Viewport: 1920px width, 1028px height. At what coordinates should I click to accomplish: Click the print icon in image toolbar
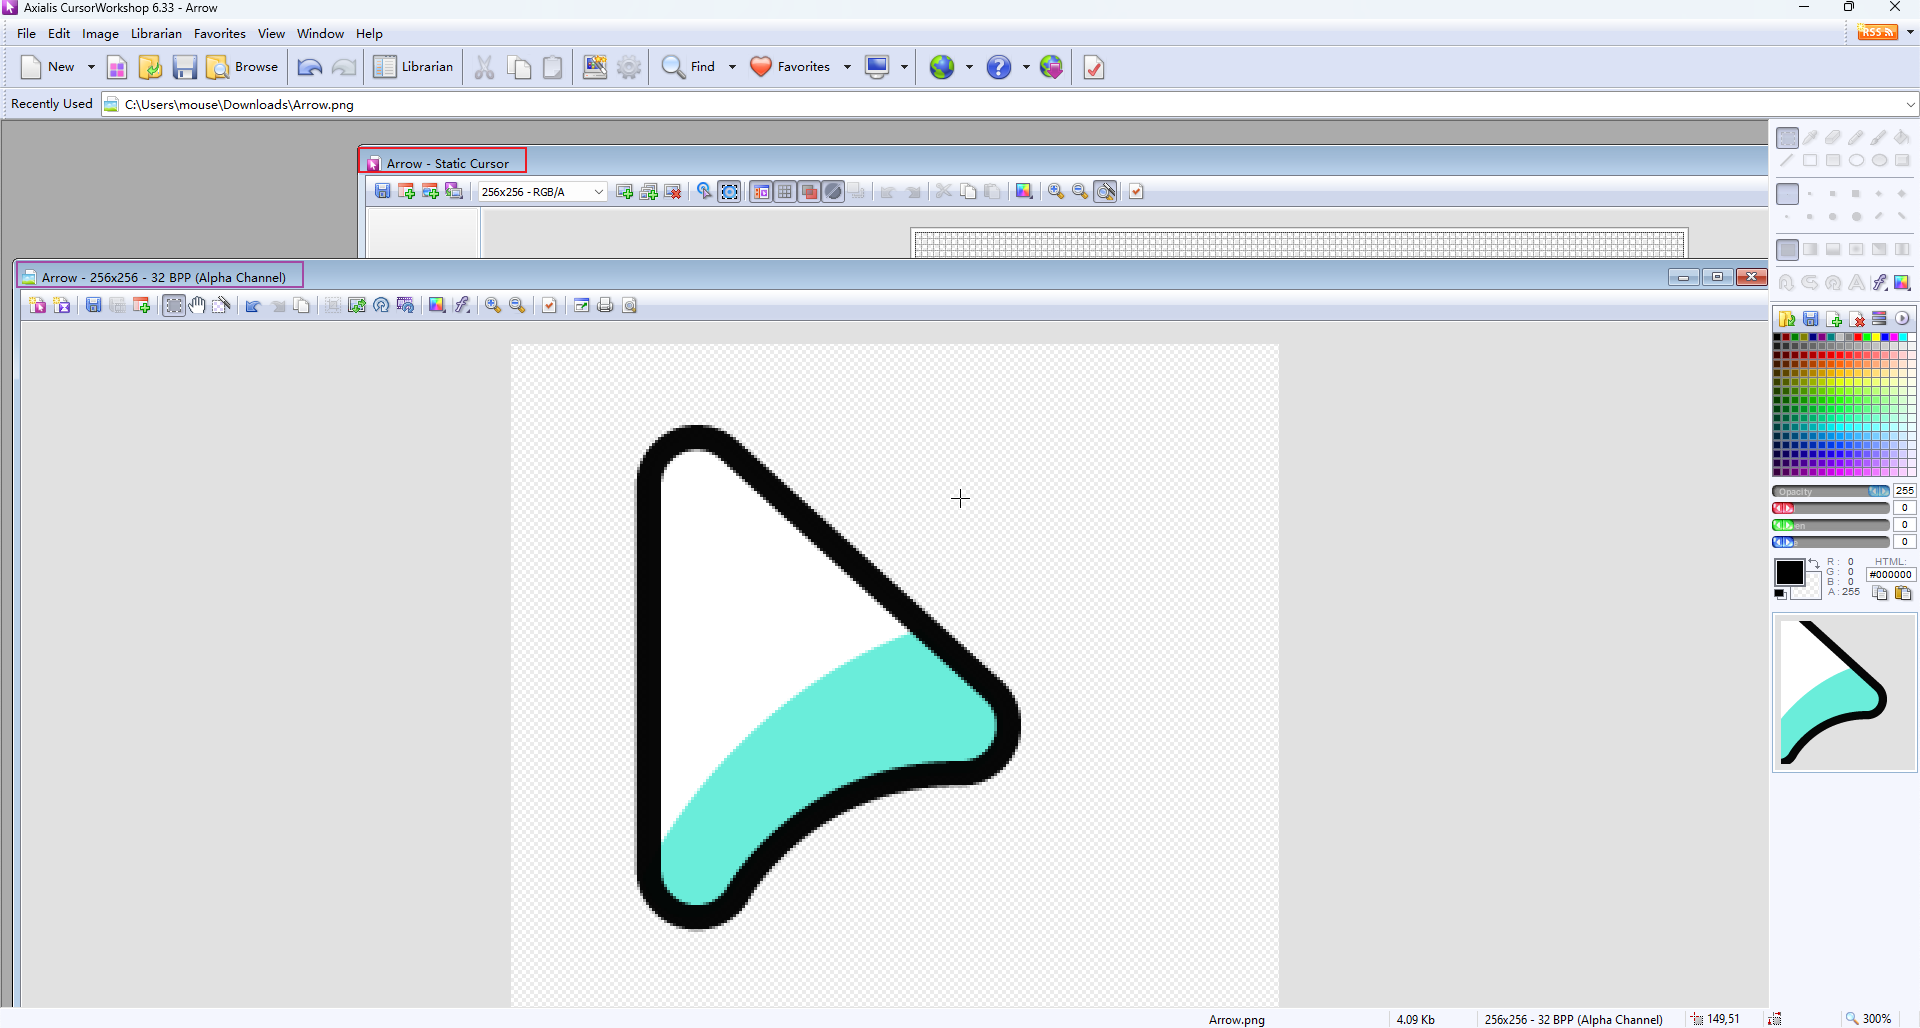click(x=605, y=306)
